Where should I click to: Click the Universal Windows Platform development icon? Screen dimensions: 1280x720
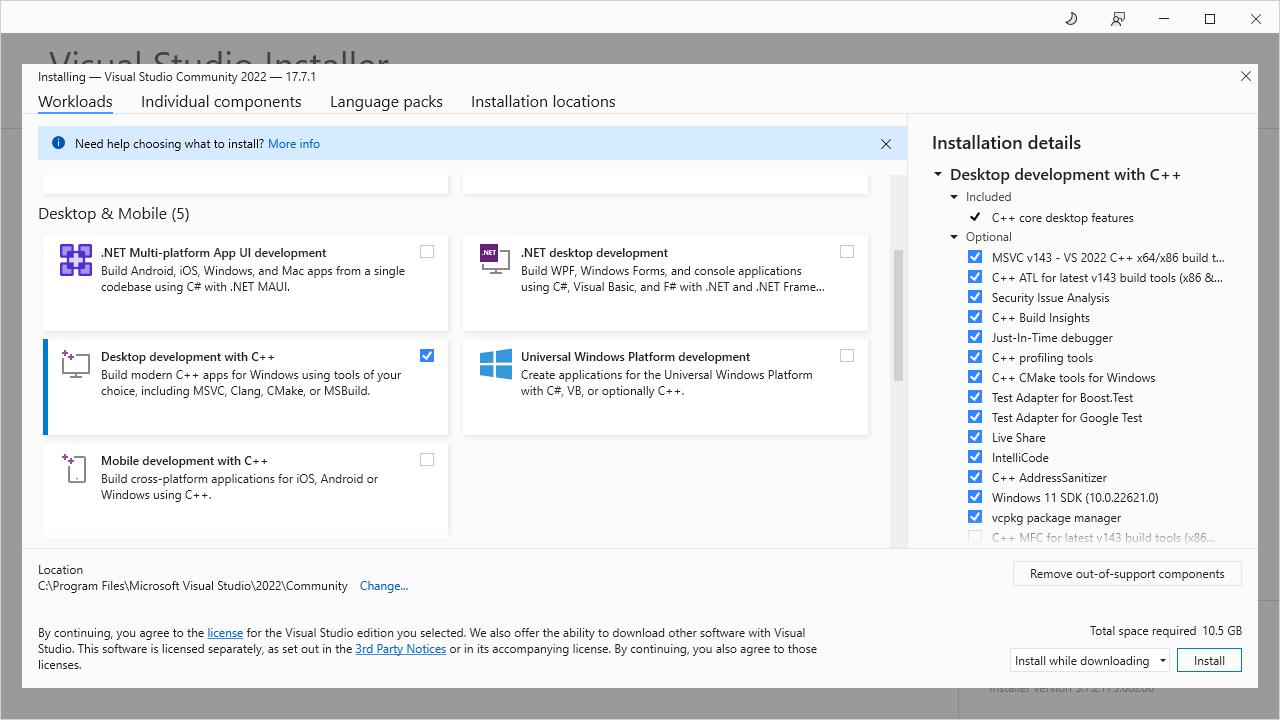point(494,364)
